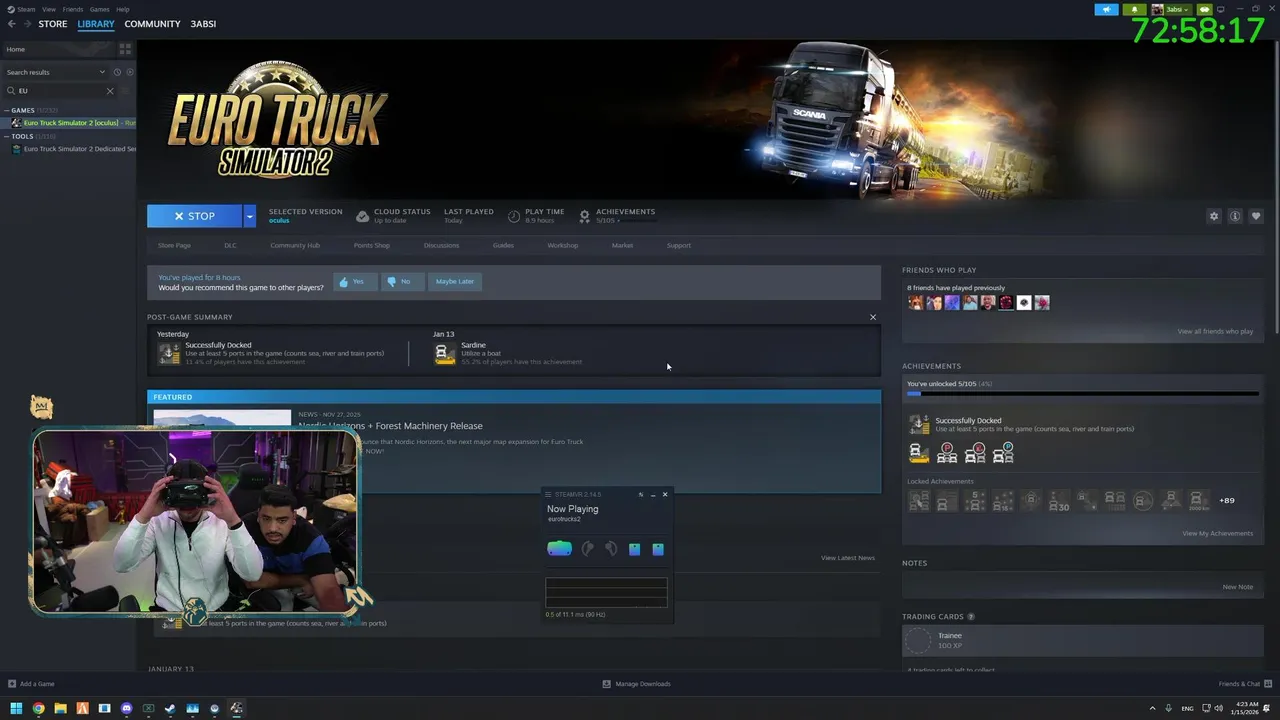View all friends who play
Screen dimensions: 1280x720
click(x=1215, y=331)
